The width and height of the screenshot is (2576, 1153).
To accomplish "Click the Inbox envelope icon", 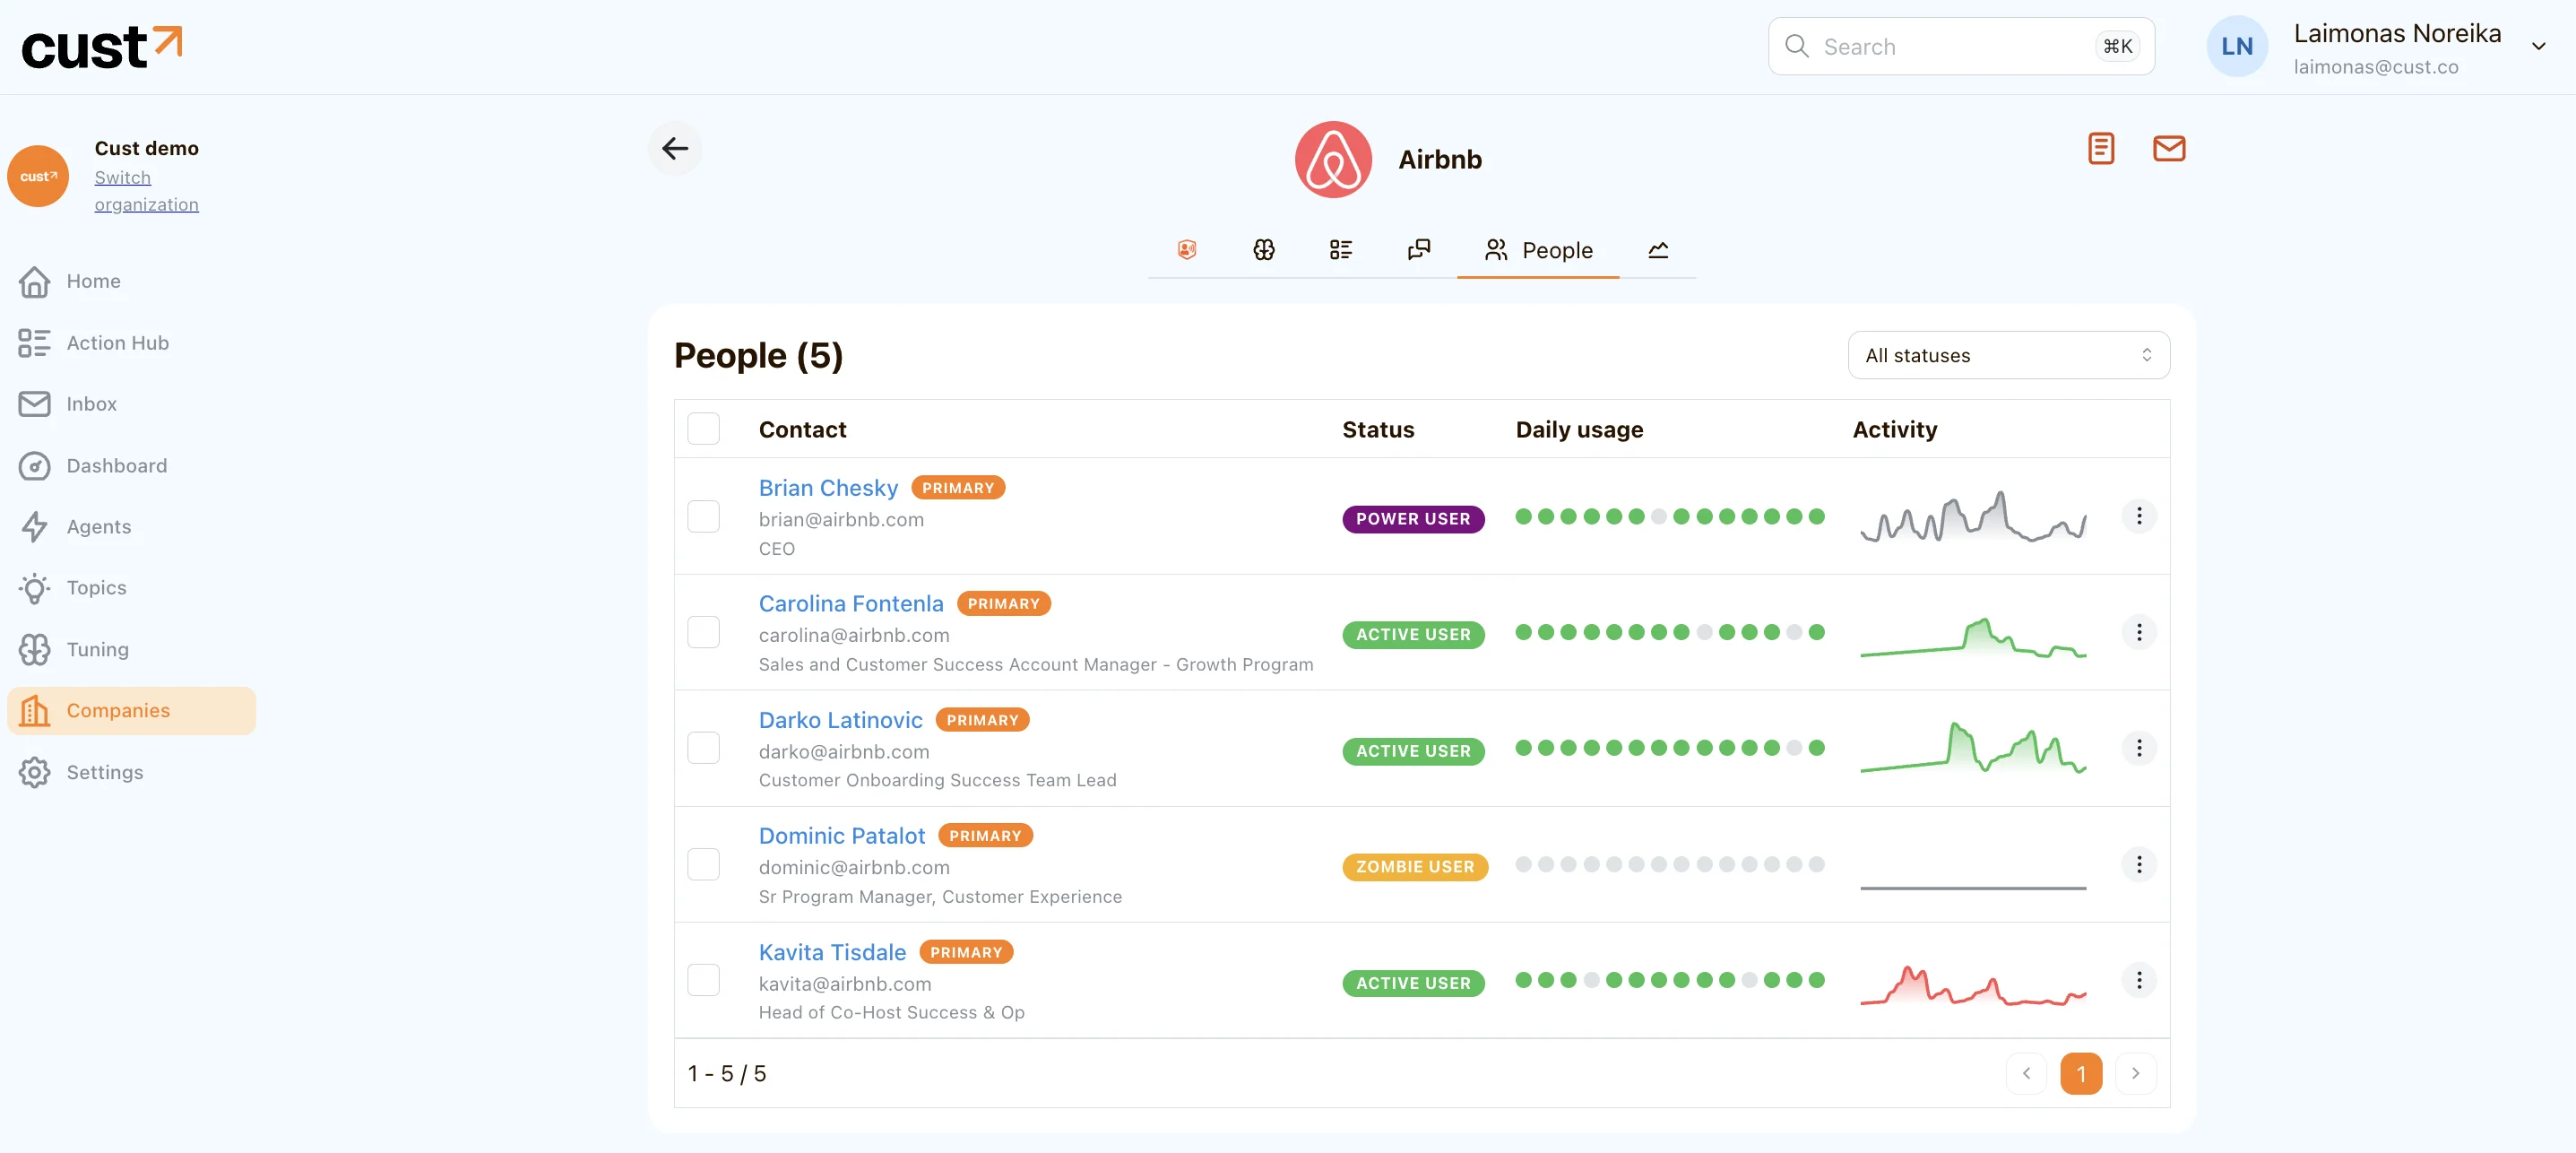I will [34, 404].
